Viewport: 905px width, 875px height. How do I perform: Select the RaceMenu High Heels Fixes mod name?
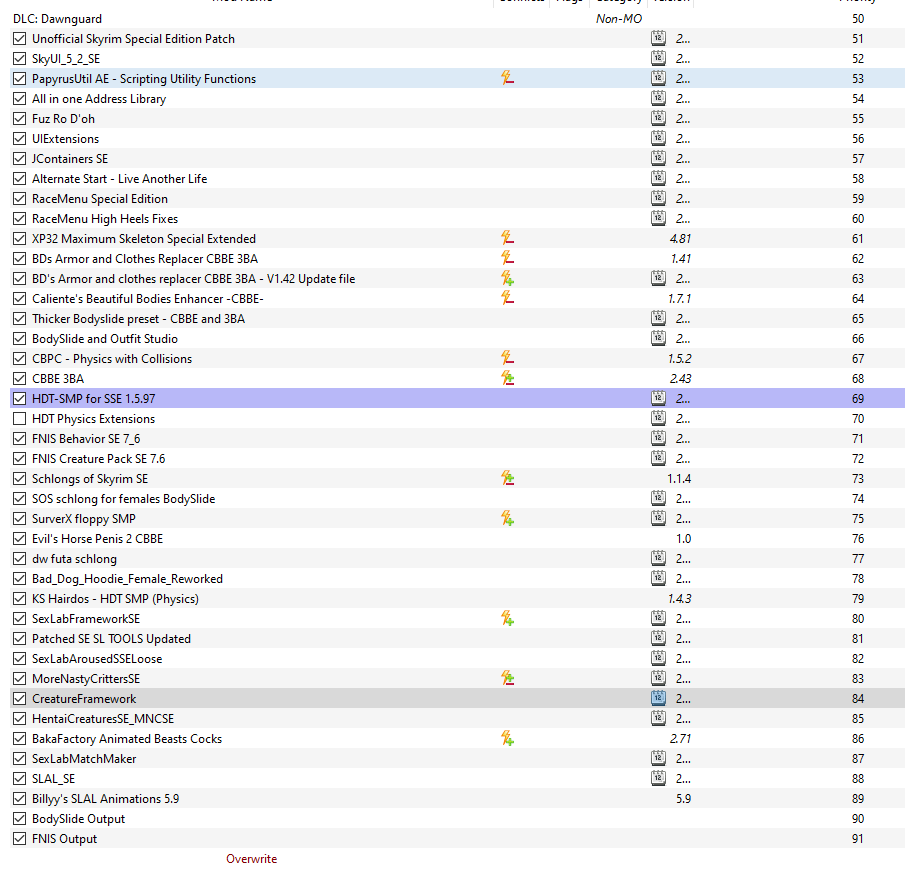point(105,219)
